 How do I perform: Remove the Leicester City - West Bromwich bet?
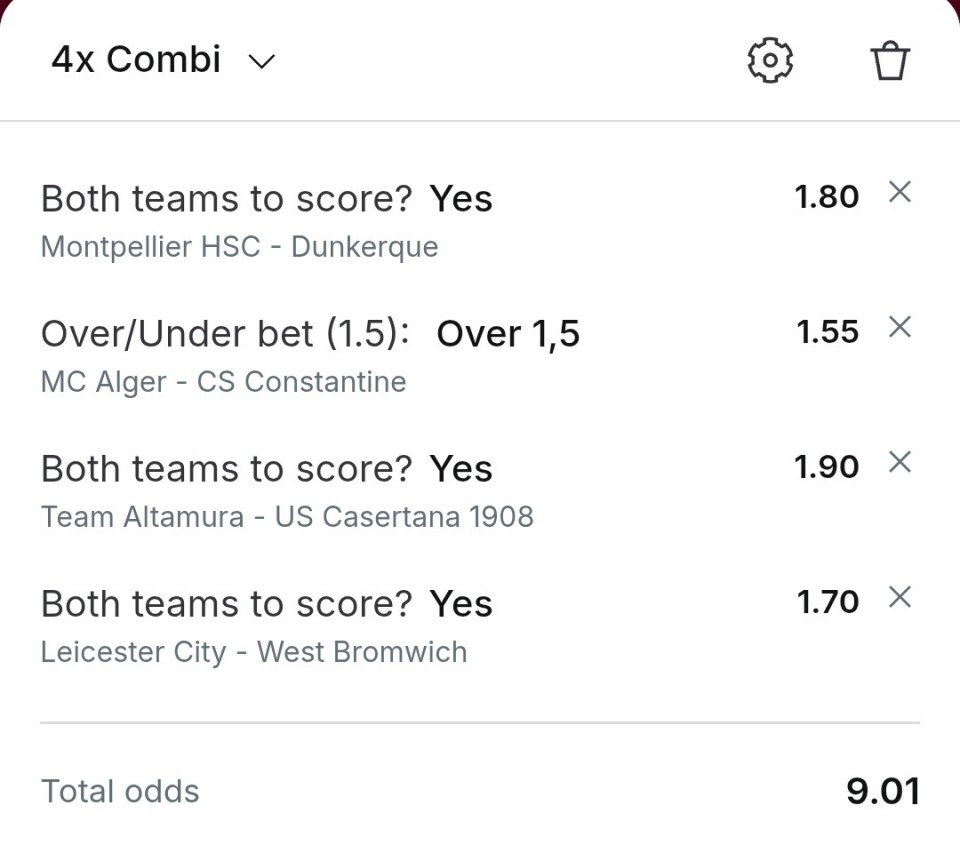900,597
